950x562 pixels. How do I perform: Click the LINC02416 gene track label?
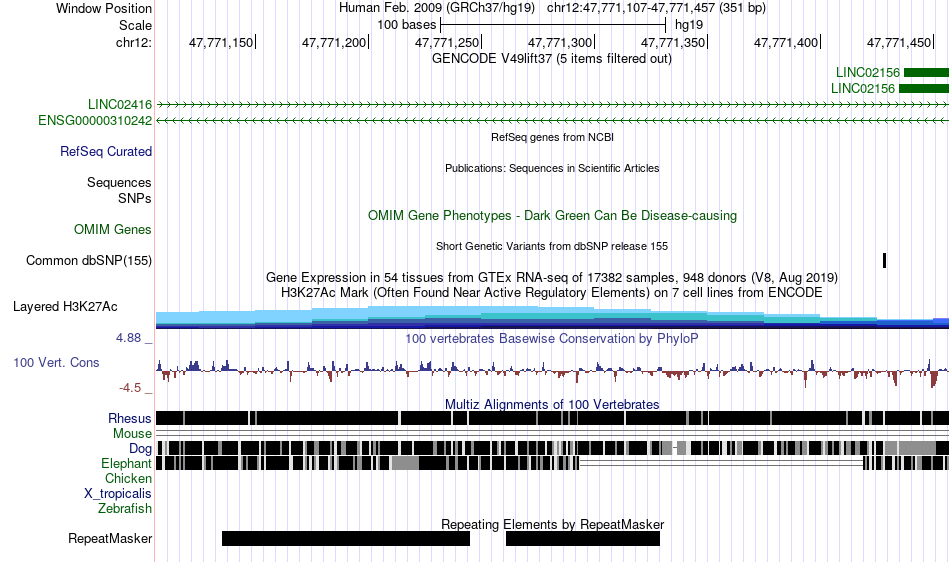120,105
